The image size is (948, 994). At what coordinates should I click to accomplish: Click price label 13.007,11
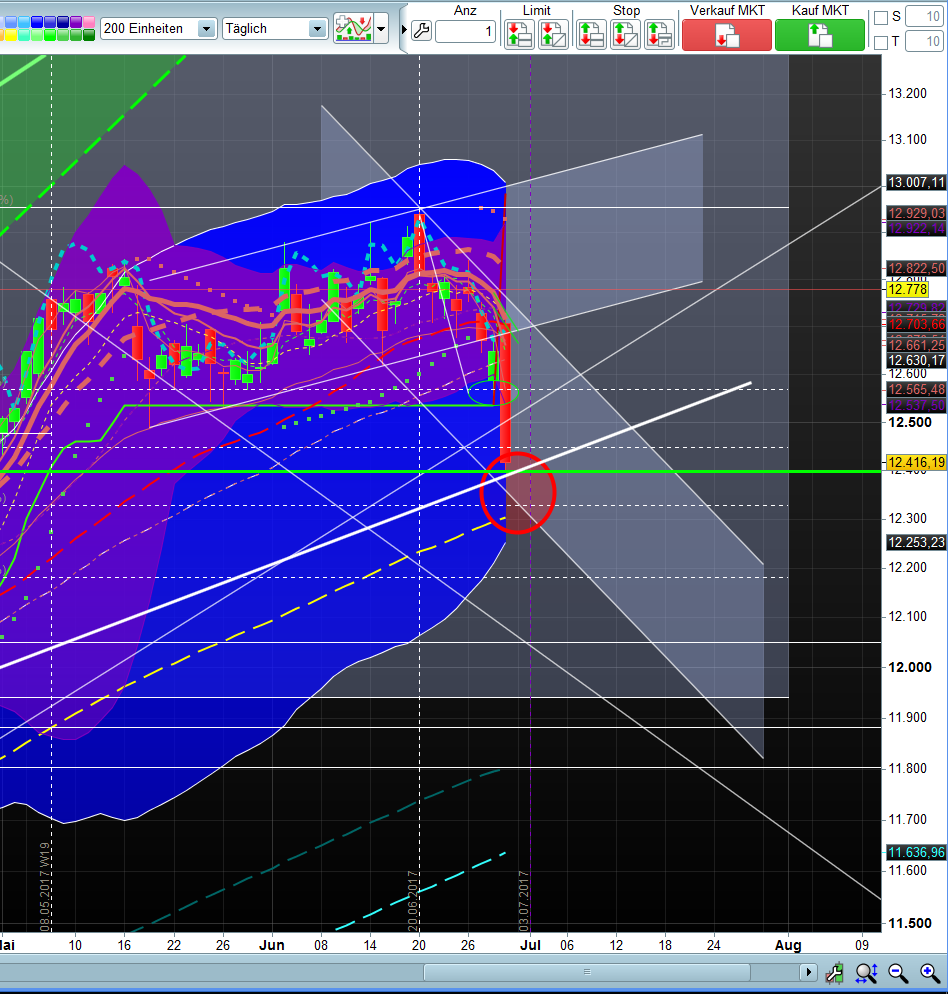click(916, 183)
